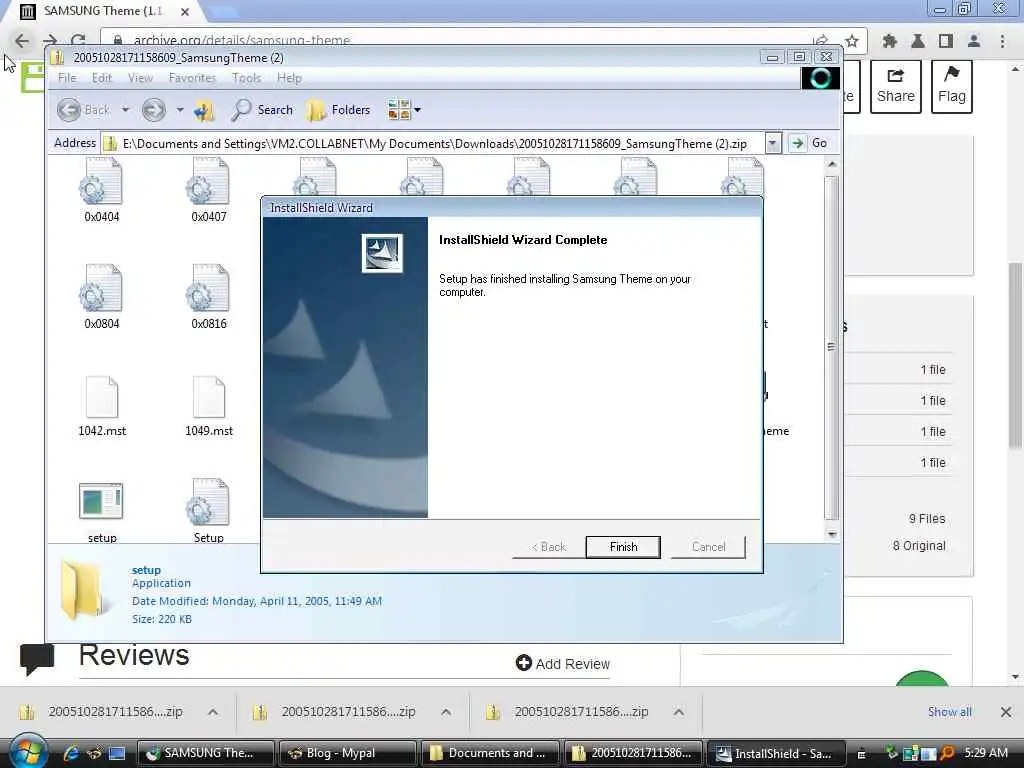The height and width of the screenshot is (768, 1024).
Task: Click the Flag button on archive.org page
Action: coord(952,86)
